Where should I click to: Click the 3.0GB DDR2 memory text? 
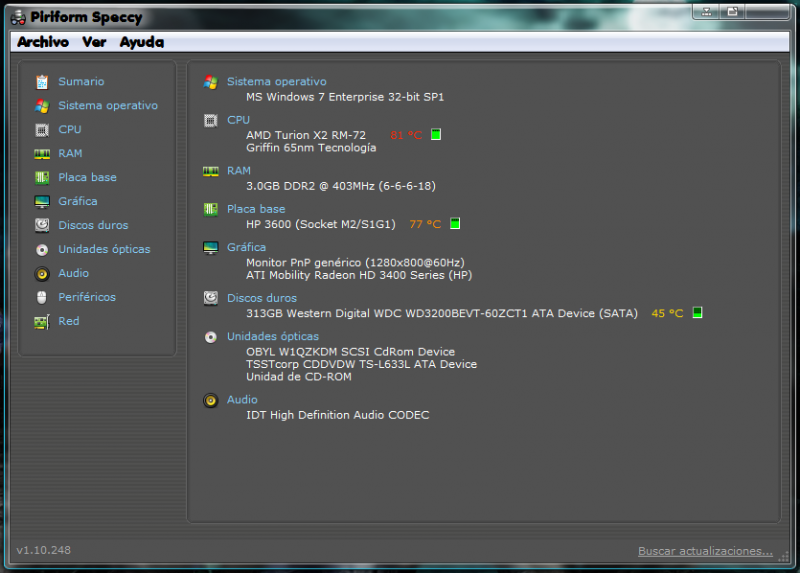coord(341,186)
